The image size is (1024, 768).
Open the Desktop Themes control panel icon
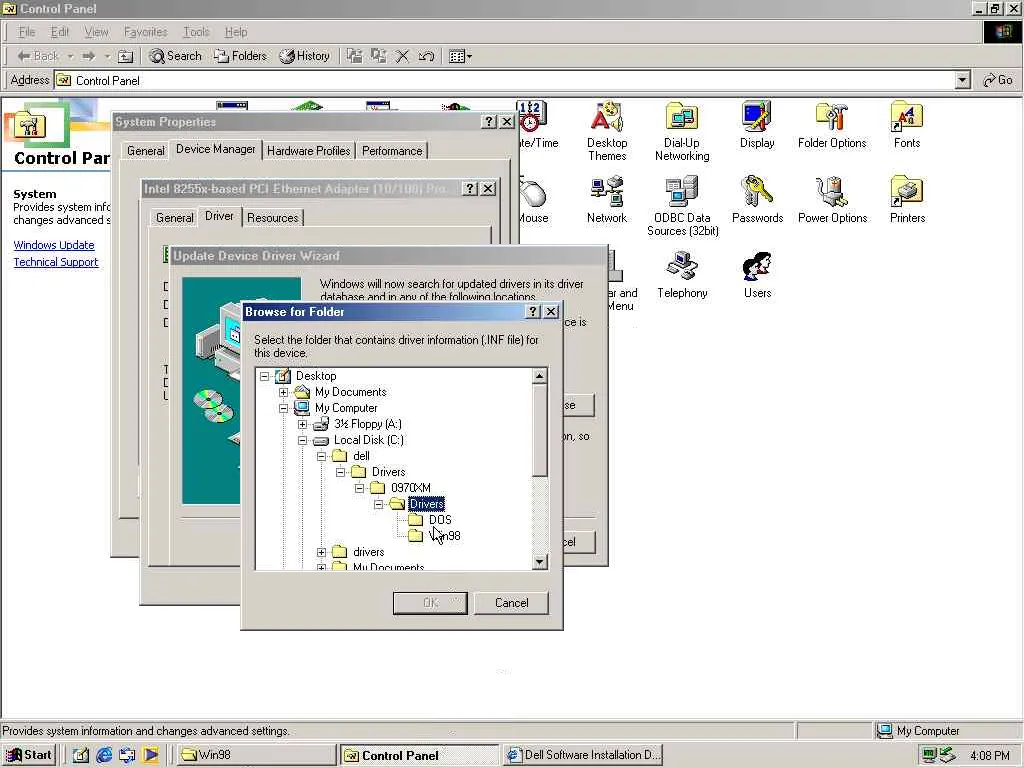(x=607, y=131)
